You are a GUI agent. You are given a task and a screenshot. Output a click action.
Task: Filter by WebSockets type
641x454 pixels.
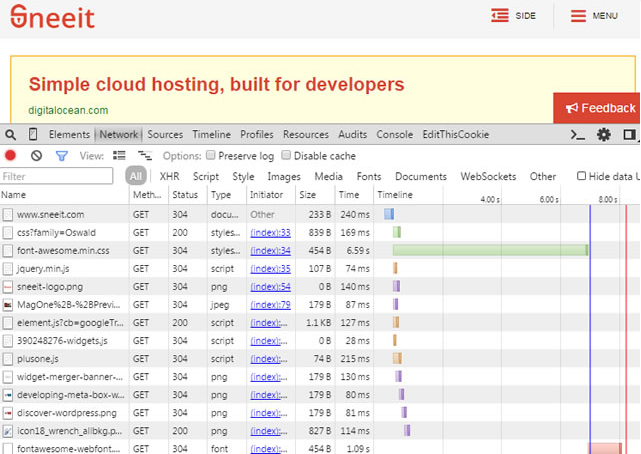pos(488,177)
